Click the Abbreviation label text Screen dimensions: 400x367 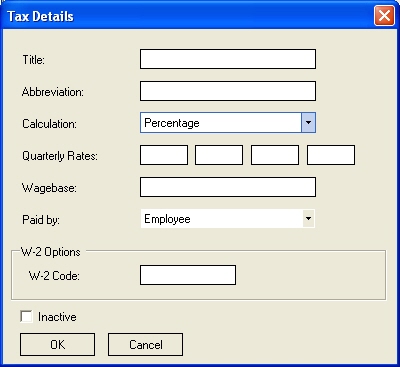(53, 92)
